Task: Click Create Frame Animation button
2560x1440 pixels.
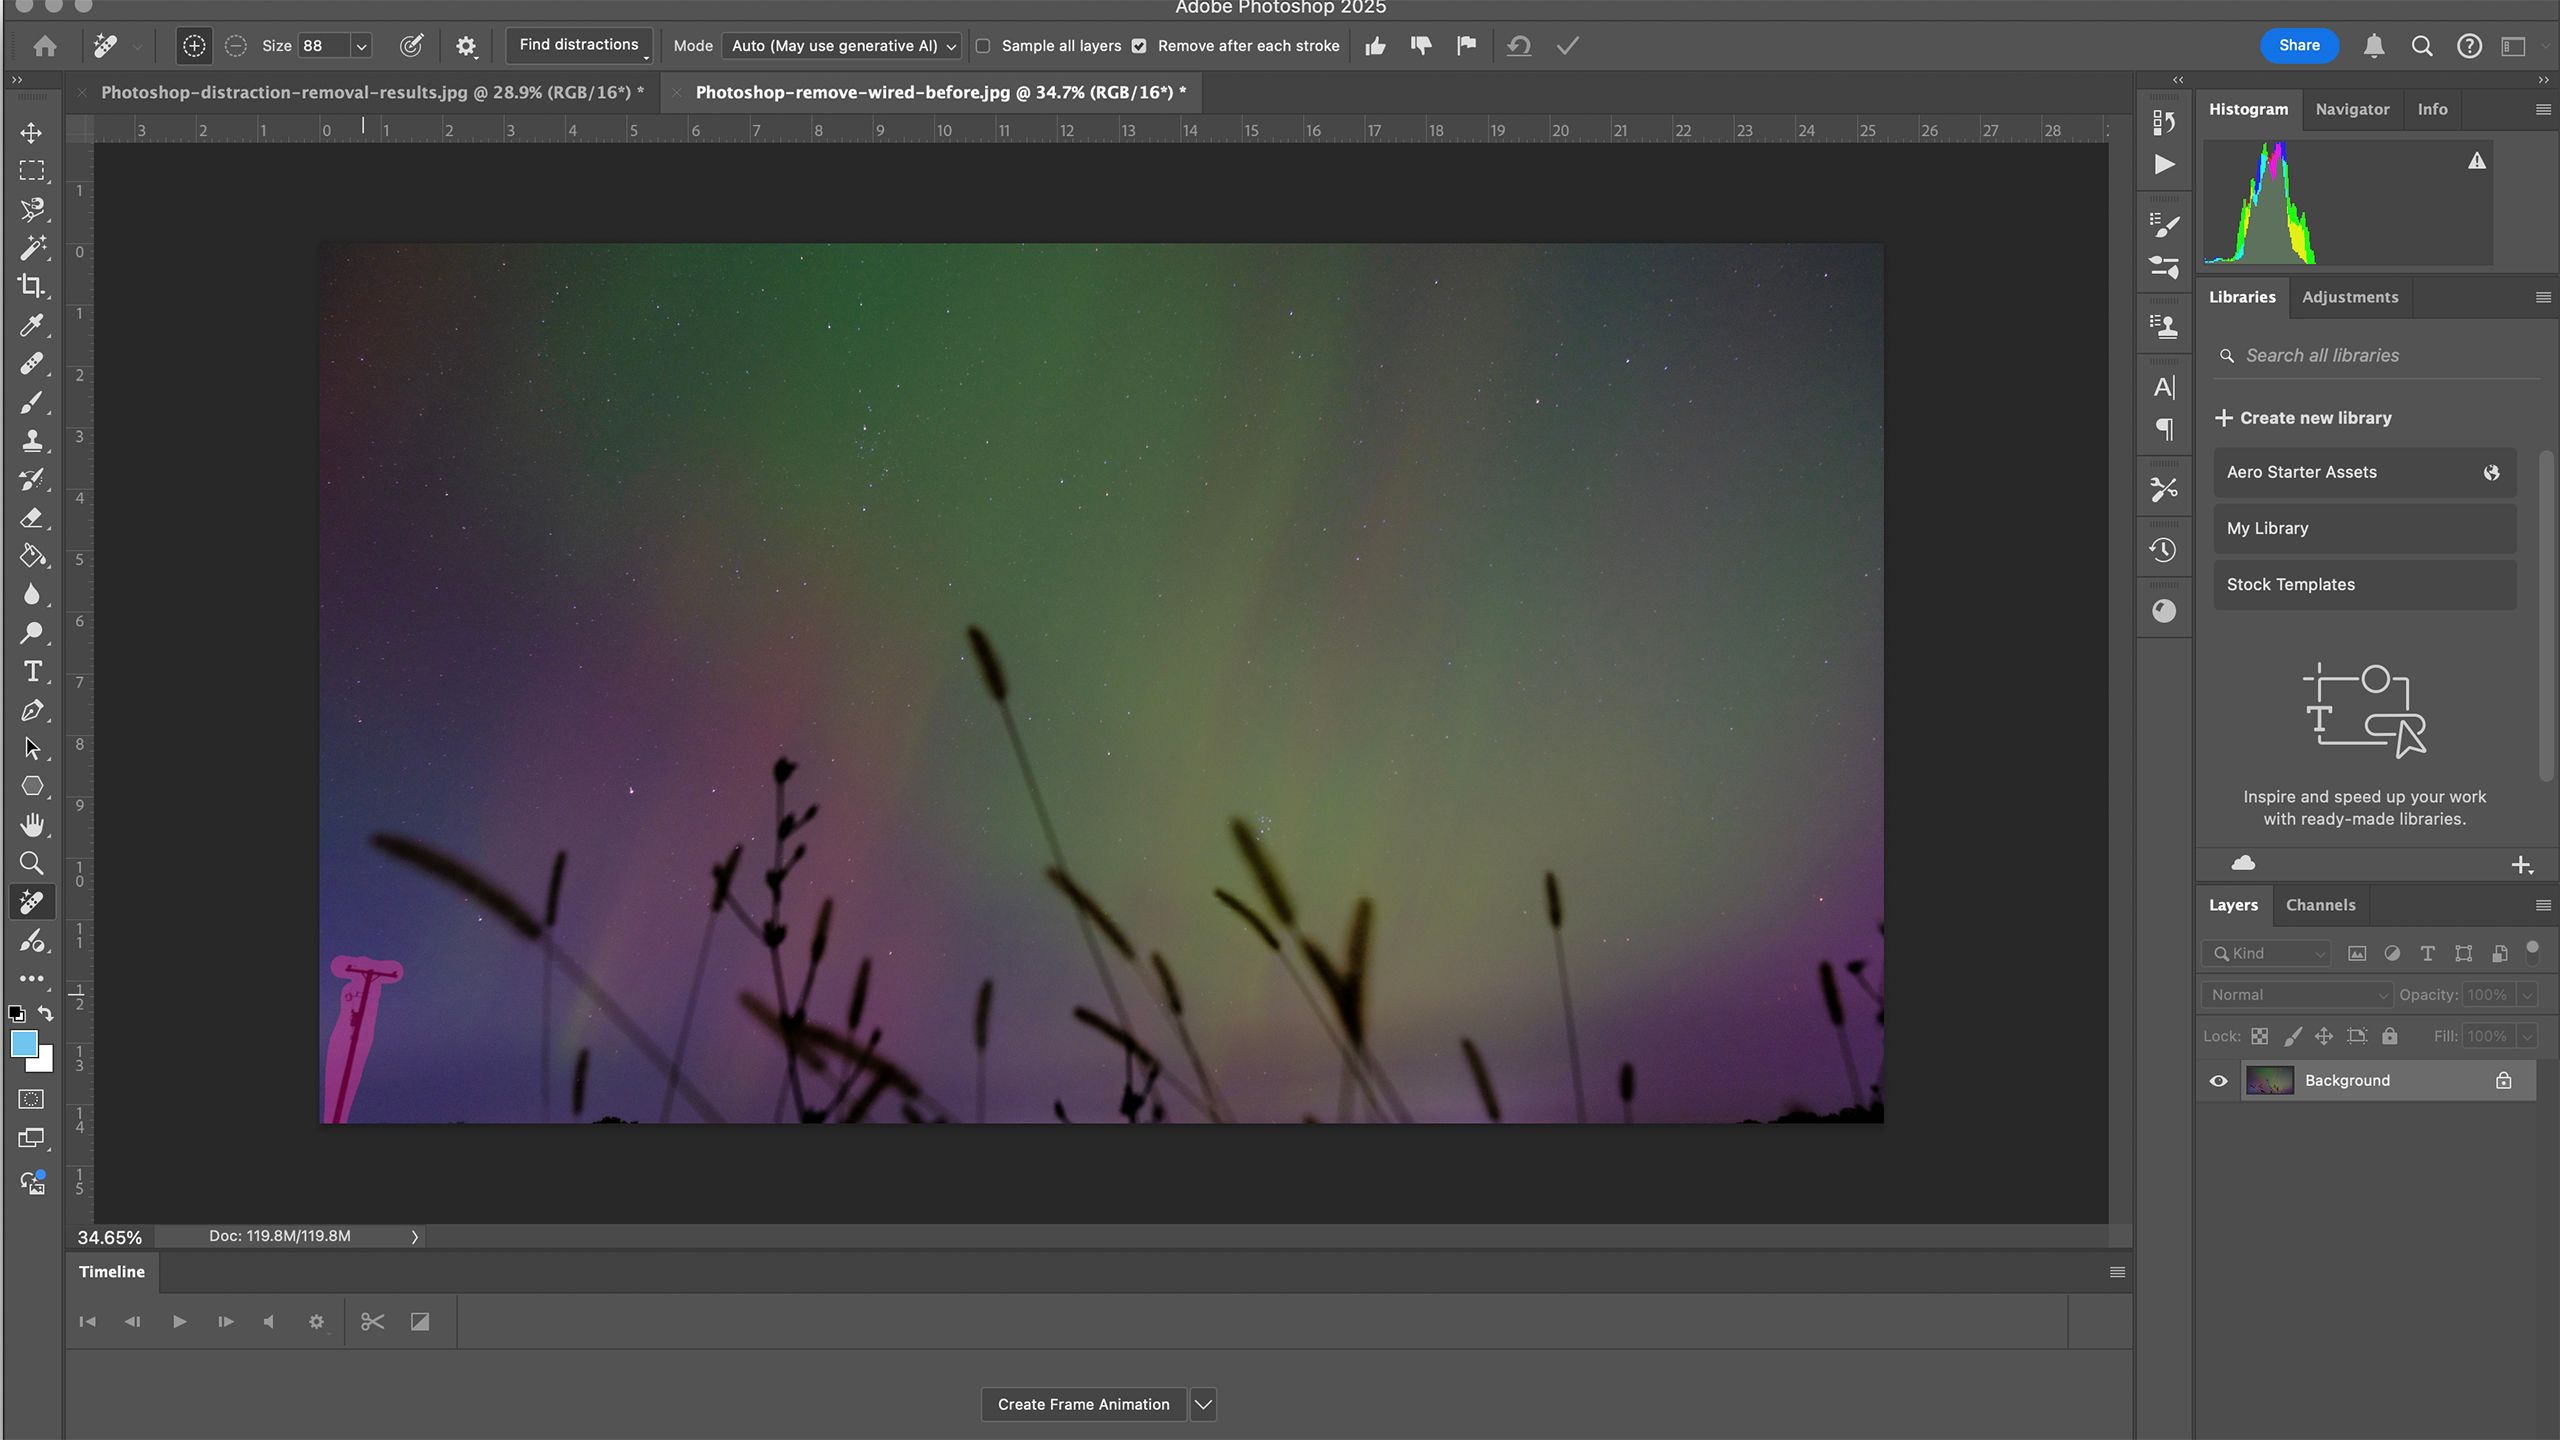Action: click(x=1083, y=1404)
